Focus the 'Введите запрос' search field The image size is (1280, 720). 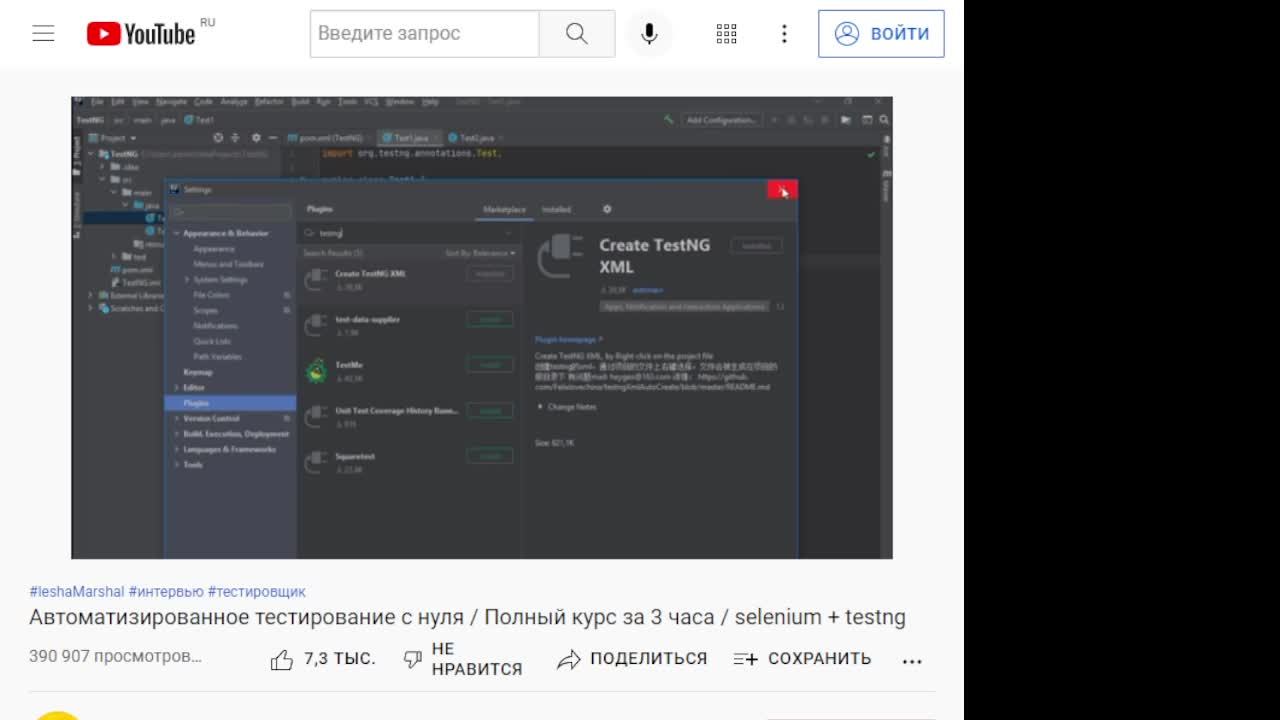(x=425, y=33)
